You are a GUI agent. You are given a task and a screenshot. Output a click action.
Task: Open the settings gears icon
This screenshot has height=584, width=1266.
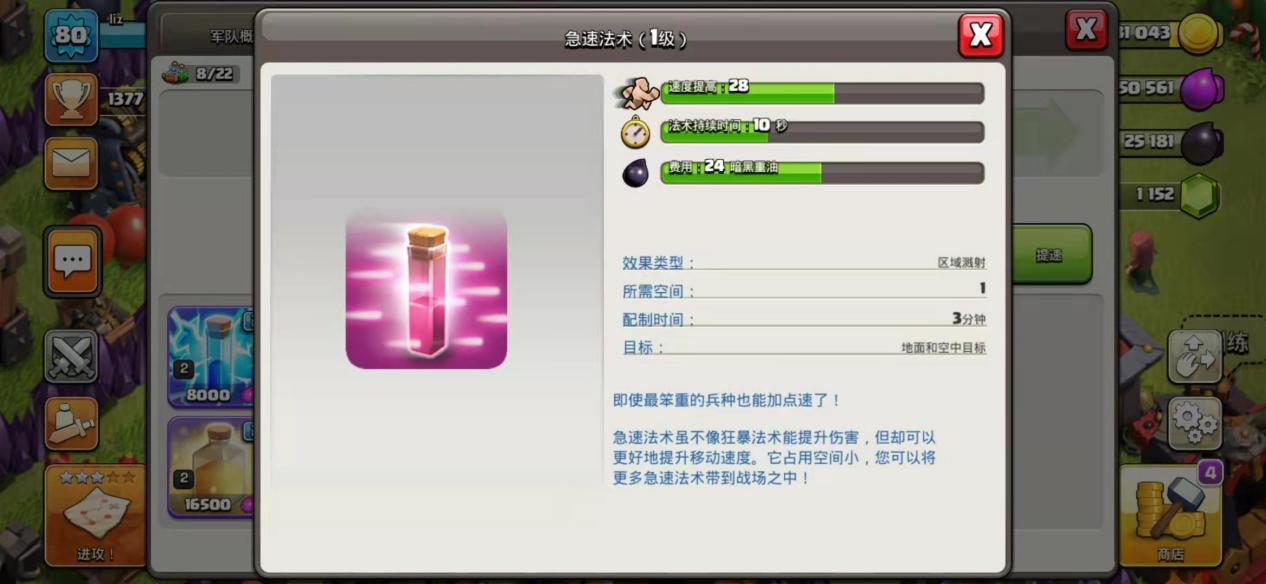(x=1194, y=421)
